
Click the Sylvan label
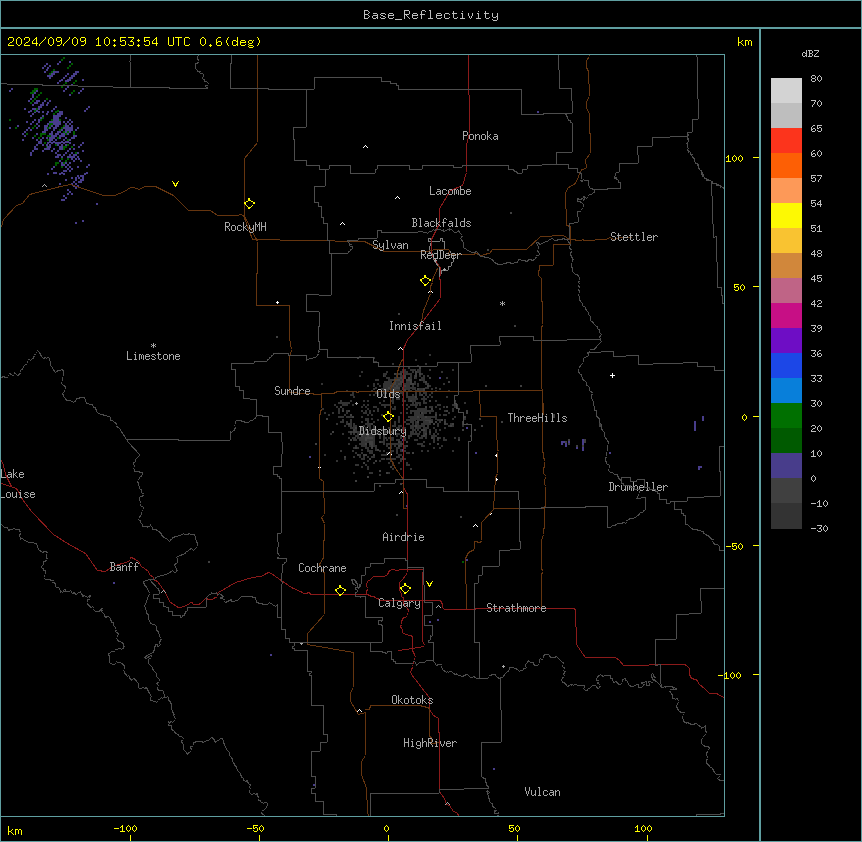(x=390, y=245)
